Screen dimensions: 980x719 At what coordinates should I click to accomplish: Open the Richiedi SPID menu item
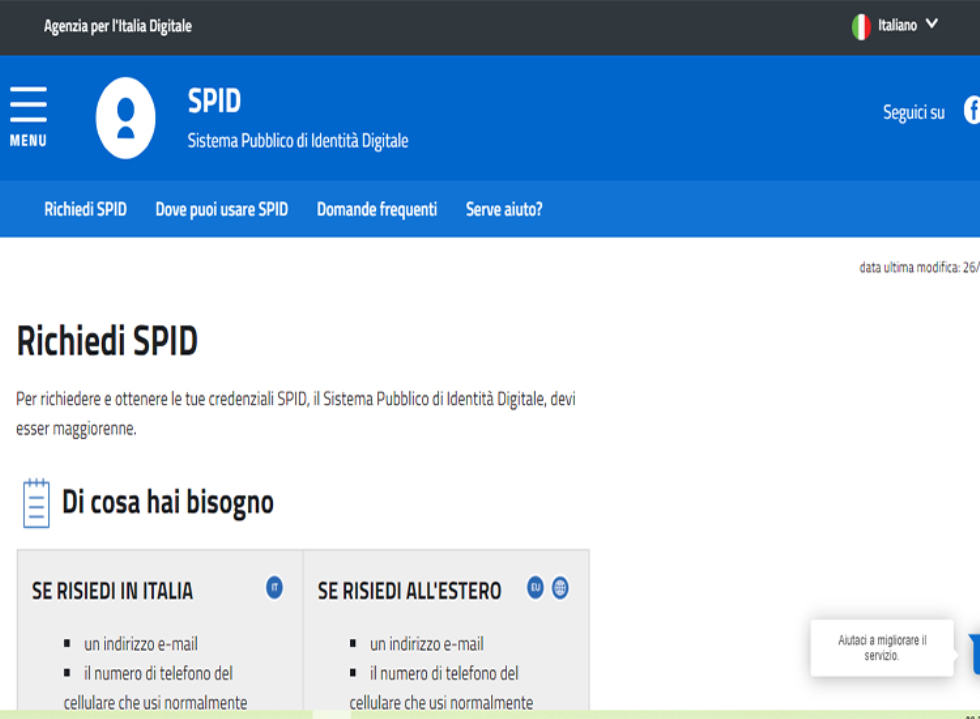(x=86, y=209)
